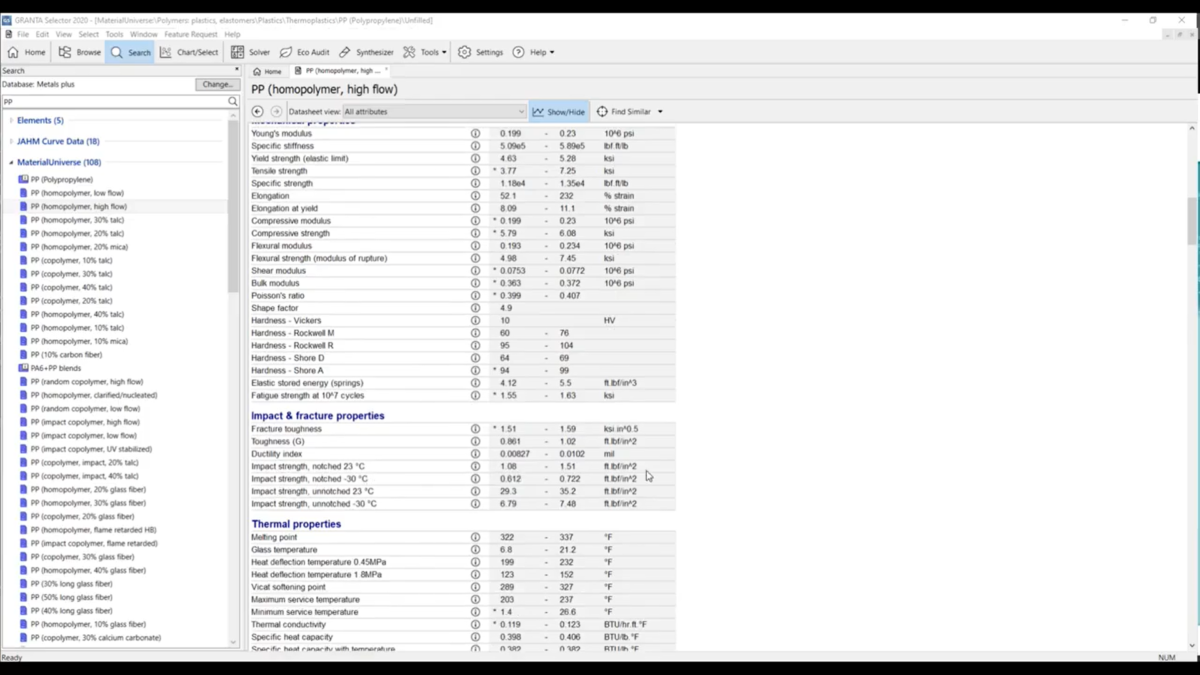
Task: Click info icon for Elongation at yield
Action: 475,208
